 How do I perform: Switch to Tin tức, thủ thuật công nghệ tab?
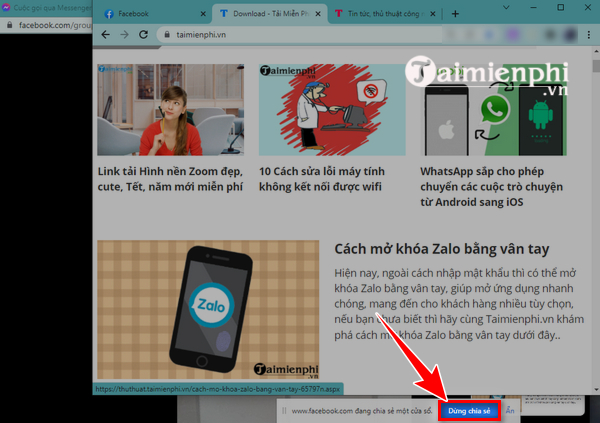pyautogui.click(x=385, y=14)
